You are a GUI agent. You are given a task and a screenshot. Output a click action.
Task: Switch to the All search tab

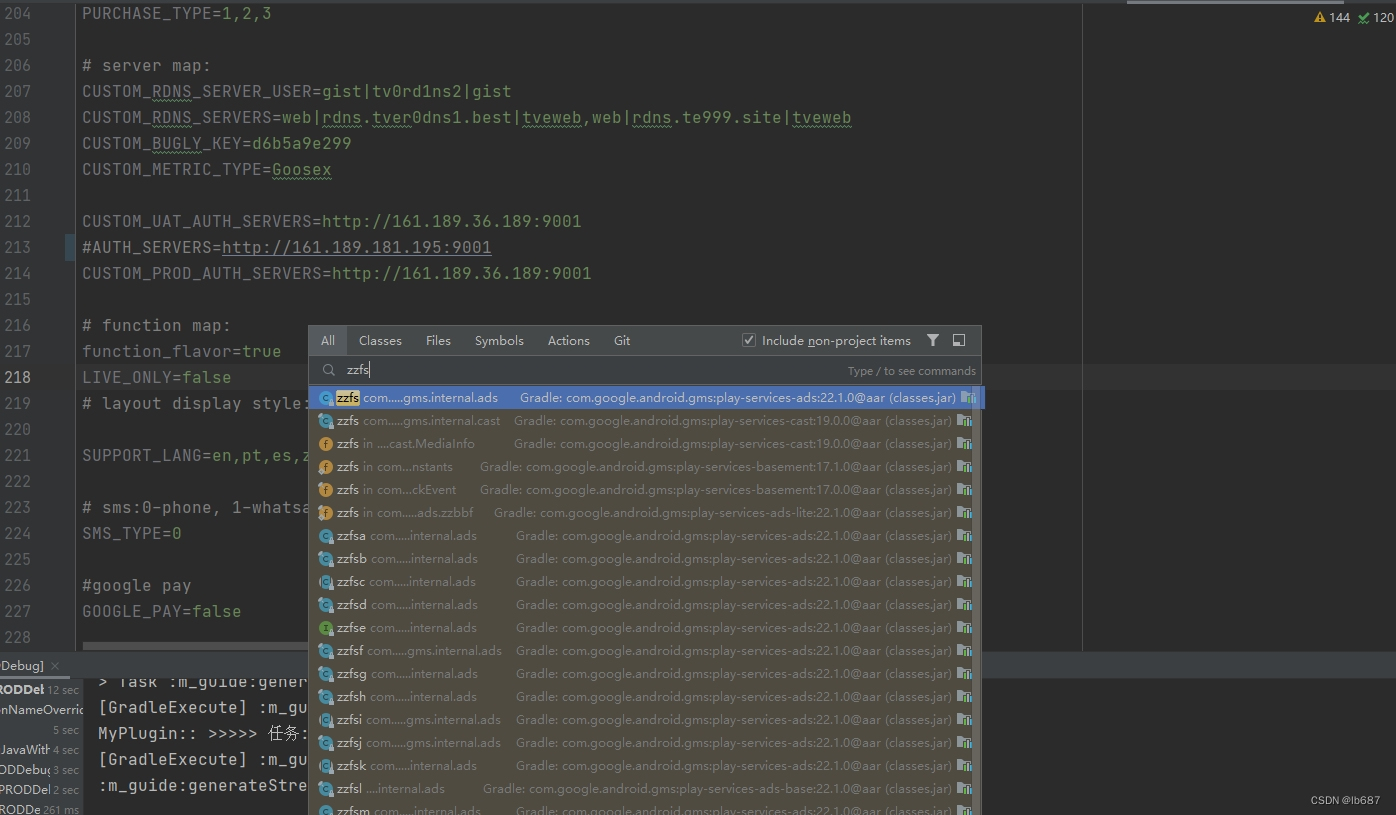click(328, 341)
